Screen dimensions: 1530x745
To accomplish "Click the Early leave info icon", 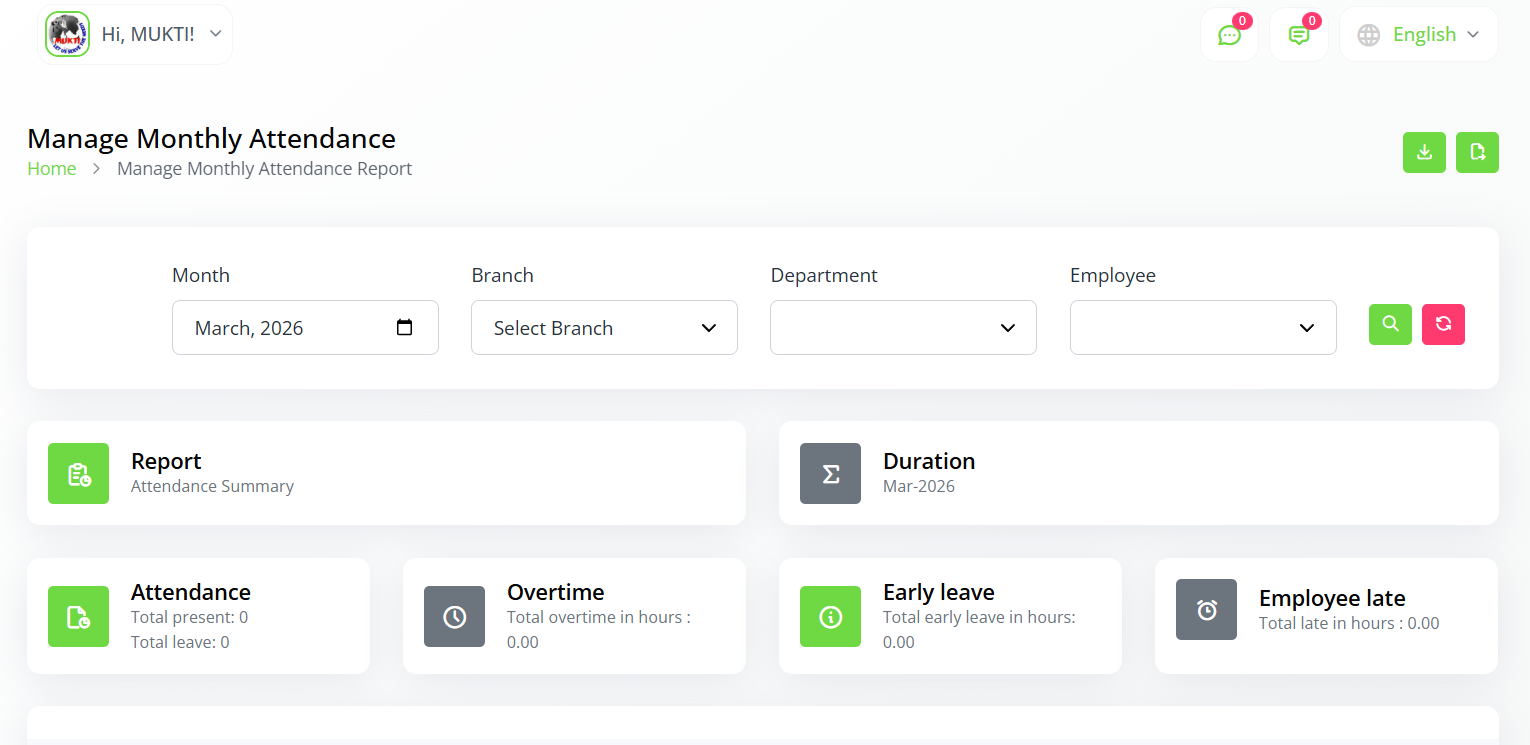I will [x=830, y=616].
